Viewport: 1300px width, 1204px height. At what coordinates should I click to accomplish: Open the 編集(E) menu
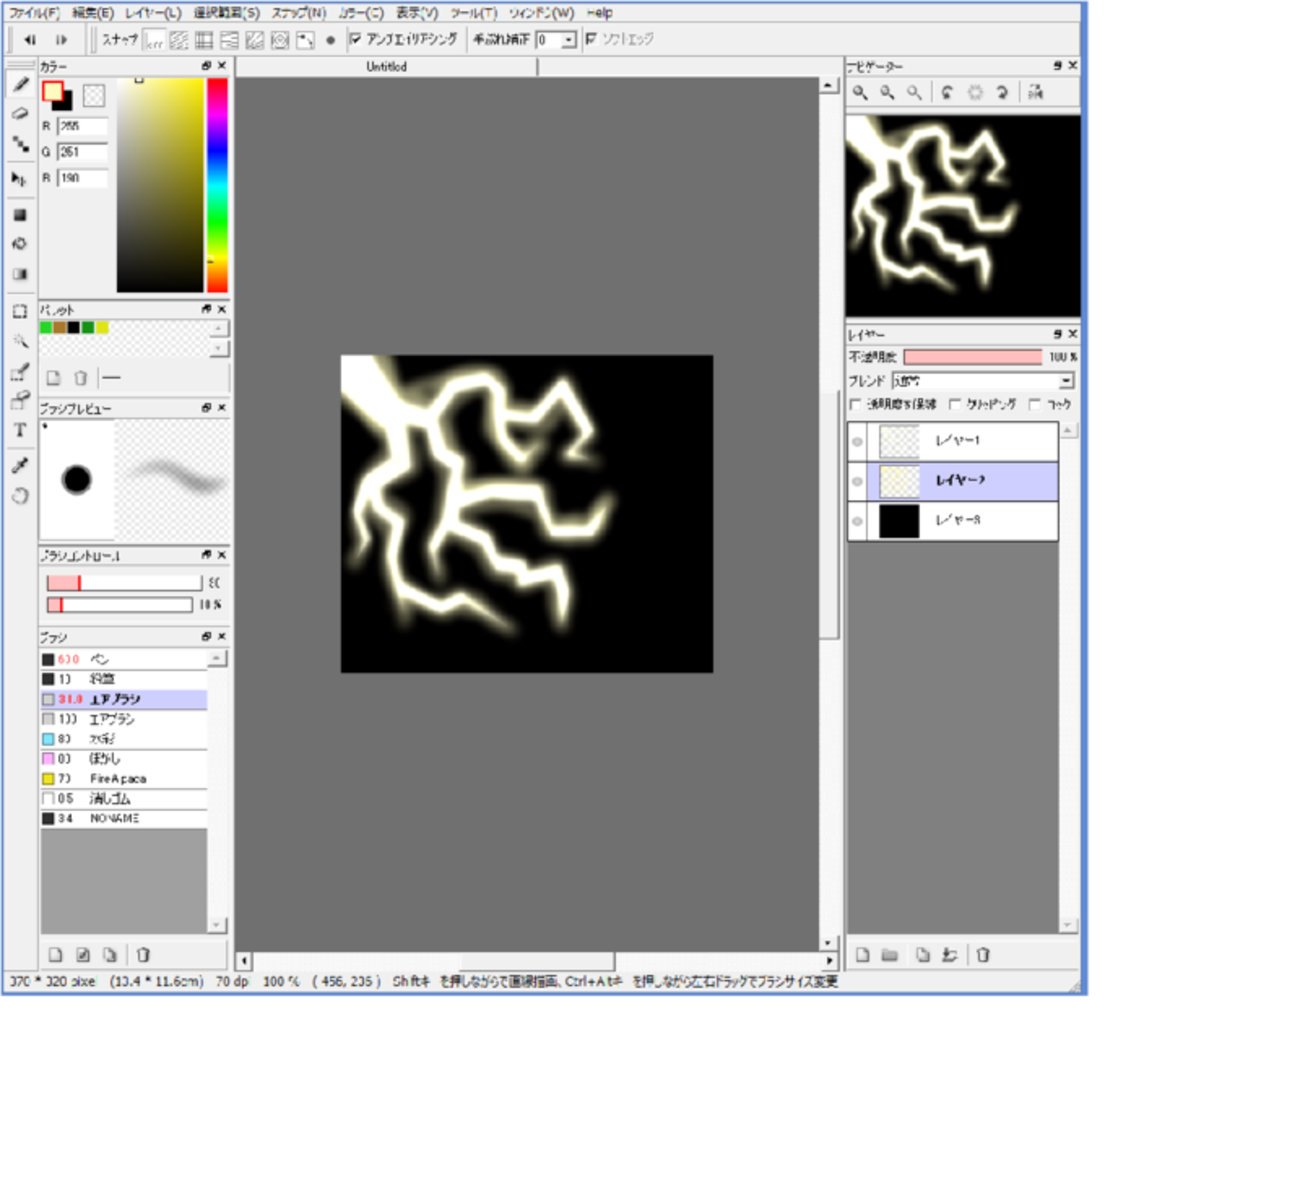point(93,13)
